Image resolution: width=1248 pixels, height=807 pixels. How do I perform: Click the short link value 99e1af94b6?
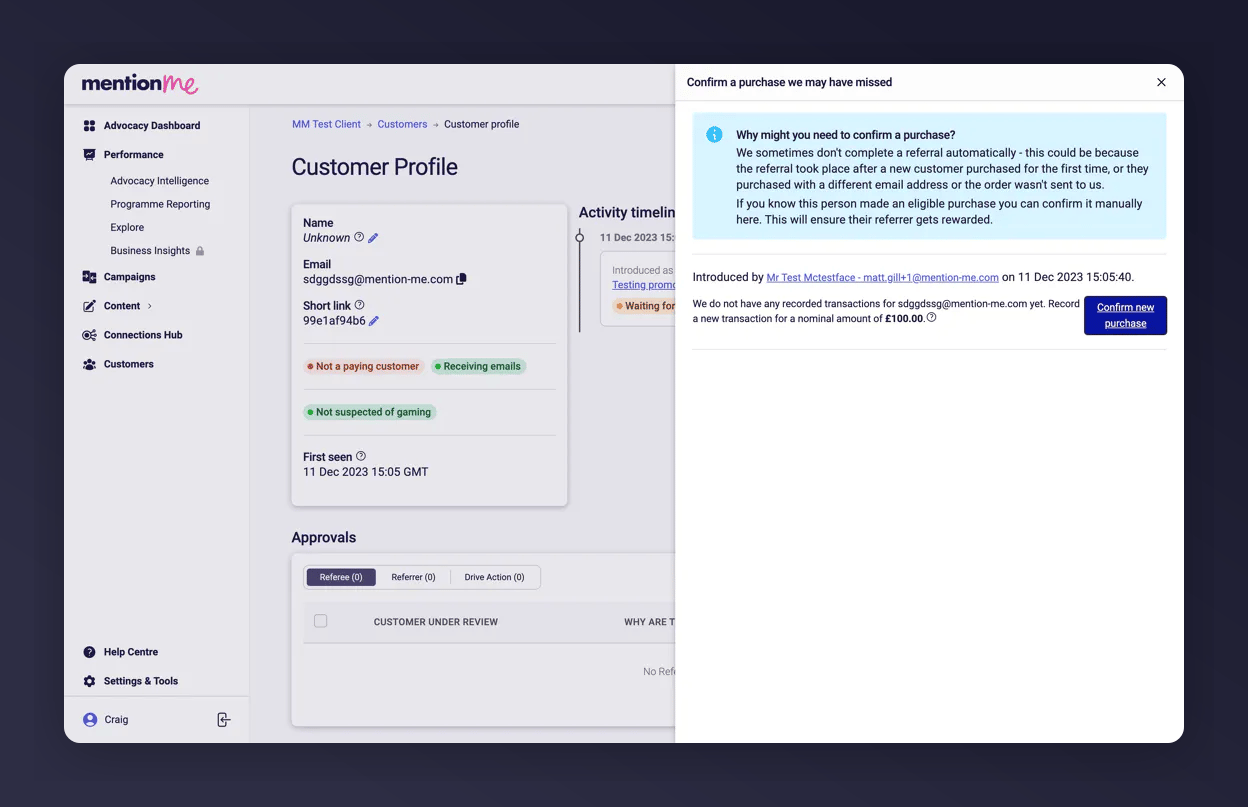(x=334, y=321)
